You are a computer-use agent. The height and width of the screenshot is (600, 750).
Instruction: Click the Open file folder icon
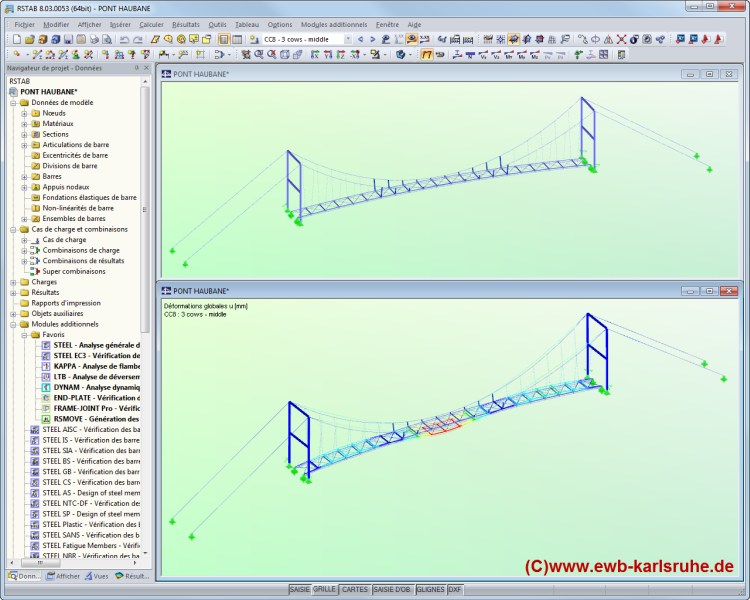30,39
